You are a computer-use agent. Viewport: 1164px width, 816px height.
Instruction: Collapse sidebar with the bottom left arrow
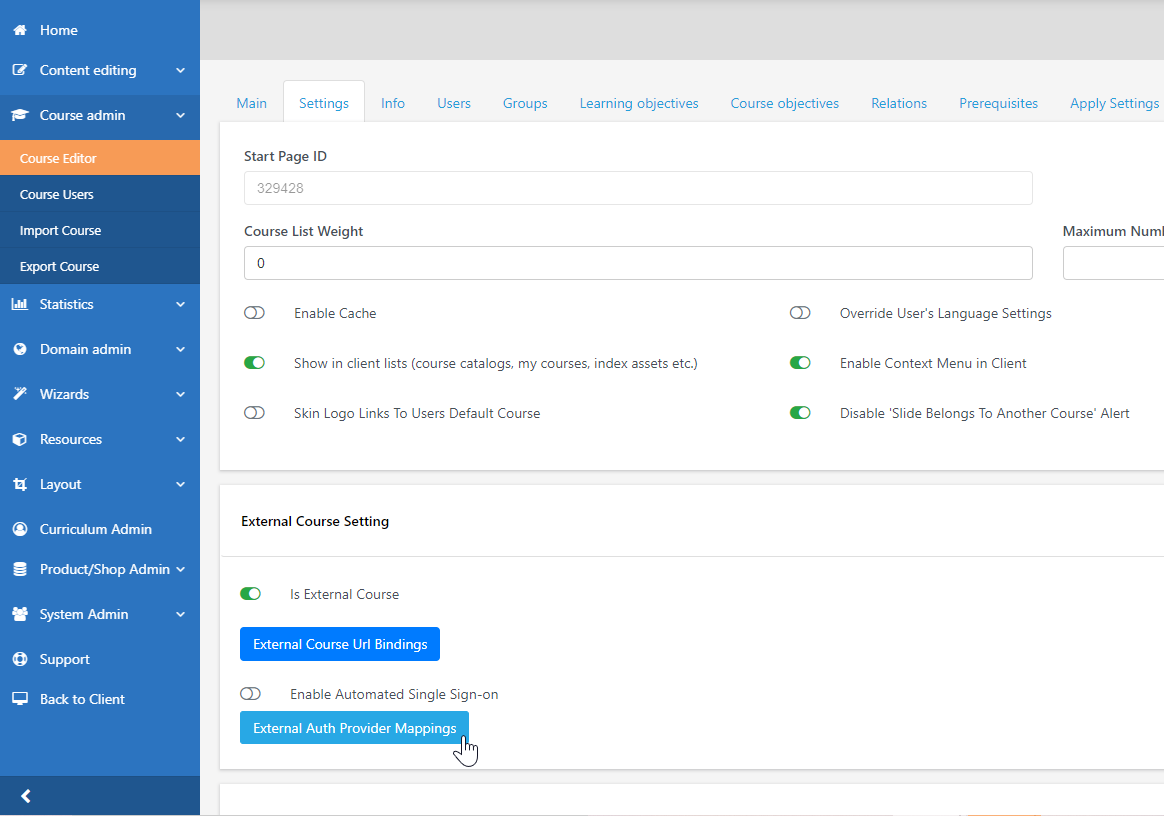26,796
